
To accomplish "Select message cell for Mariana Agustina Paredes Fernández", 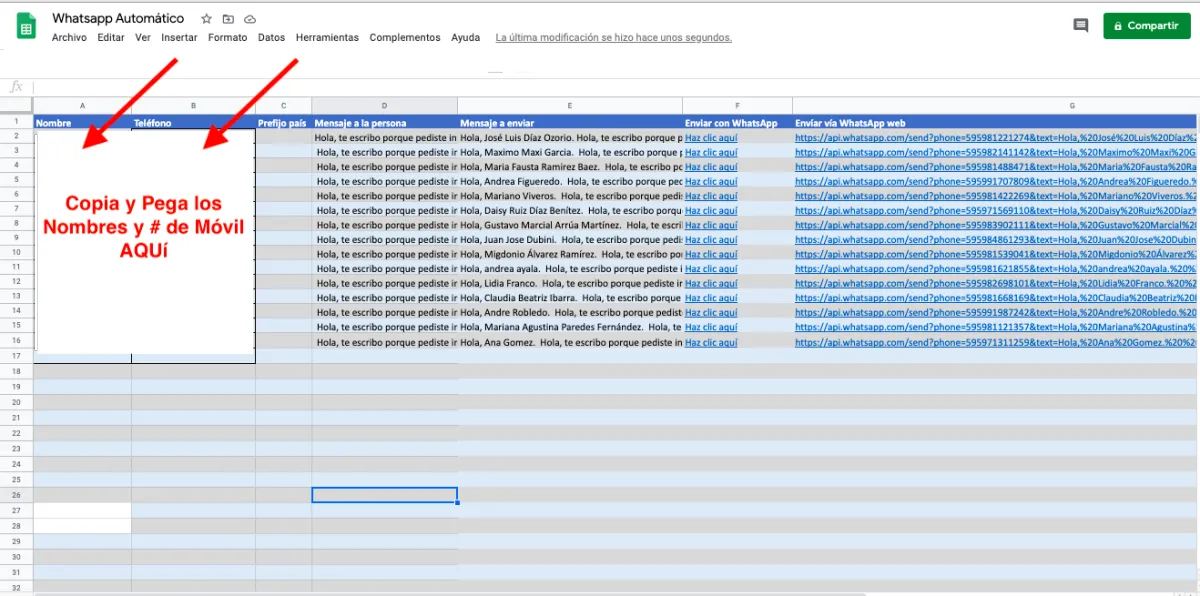I will coord(570,327).
